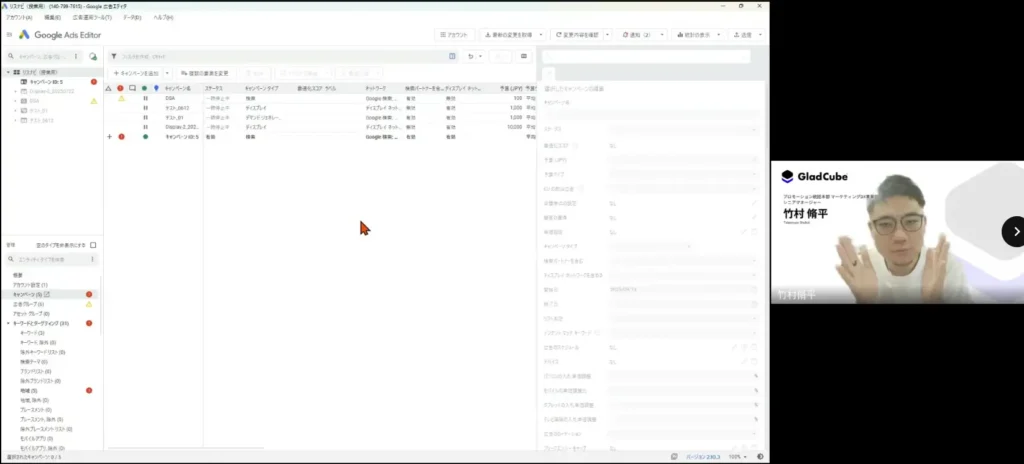This screenshot has height=464, width=1024.
Task: Click the warning triangle column header icon
Action: click(x=109, y=88)
